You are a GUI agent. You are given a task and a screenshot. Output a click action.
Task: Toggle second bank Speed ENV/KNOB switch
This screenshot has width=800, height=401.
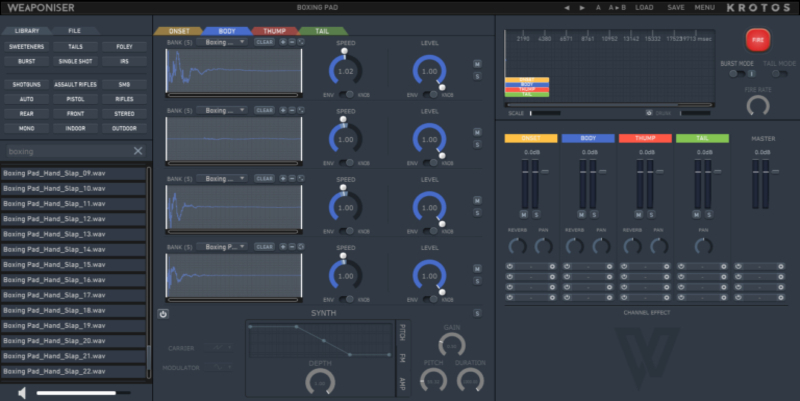[x=346, y=163]
